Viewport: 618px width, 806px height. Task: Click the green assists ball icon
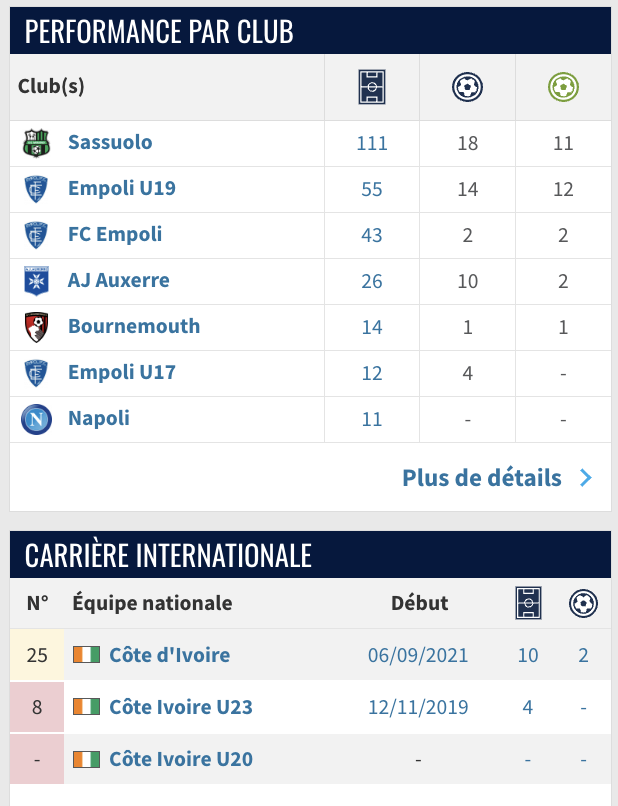(563, 87)
